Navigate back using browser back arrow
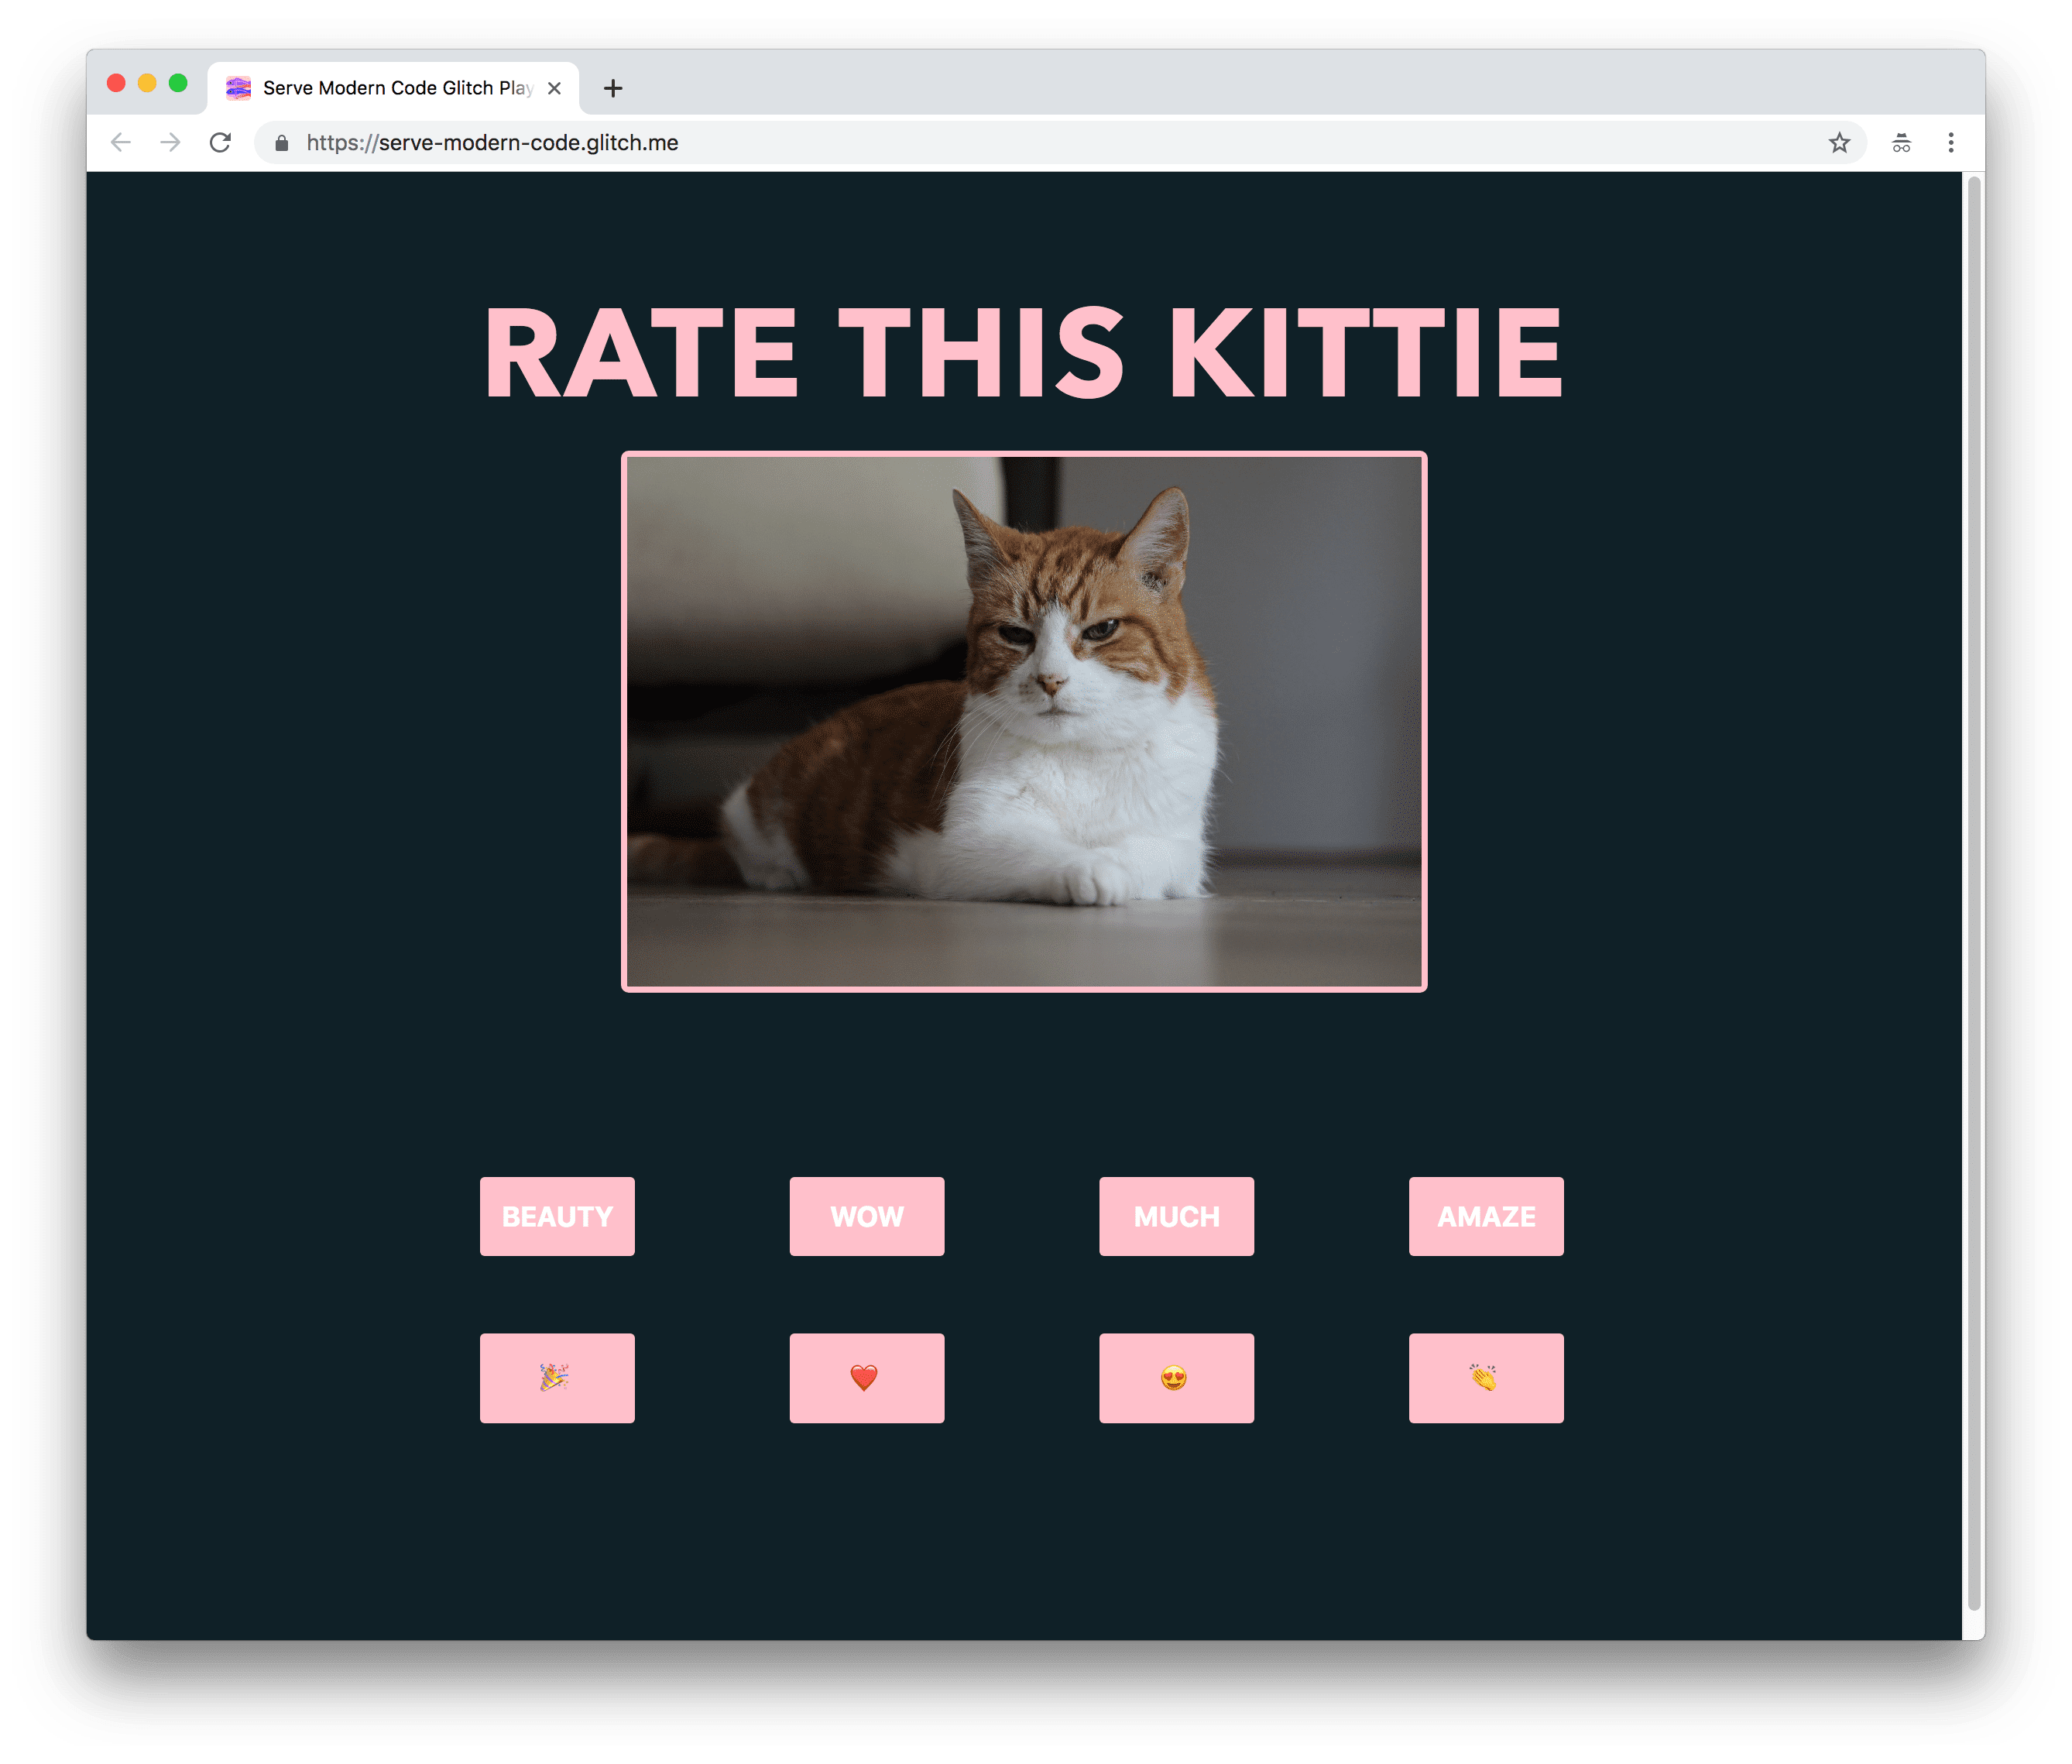 (x=117, y=143)
